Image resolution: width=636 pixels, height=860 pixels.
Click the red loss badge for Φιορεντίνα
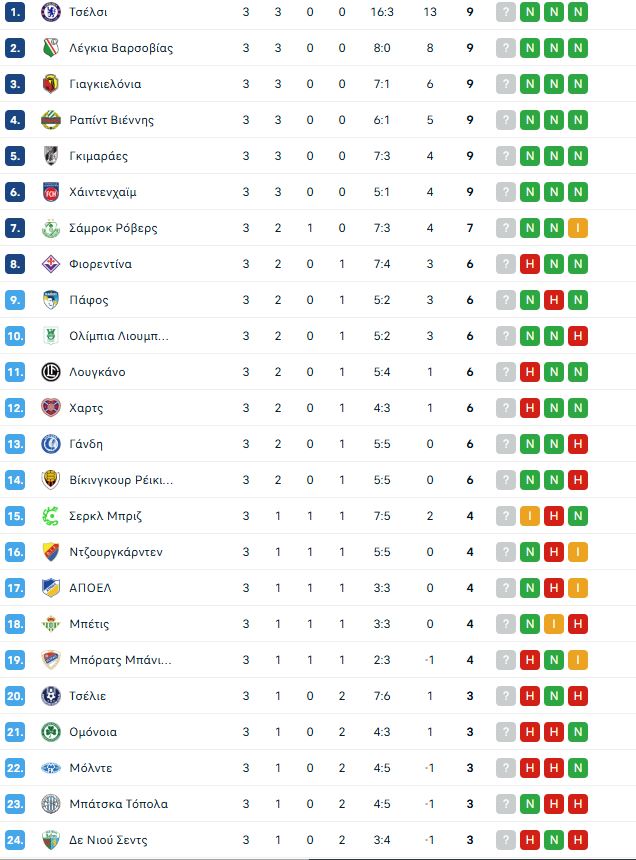[x=530, y=264]
